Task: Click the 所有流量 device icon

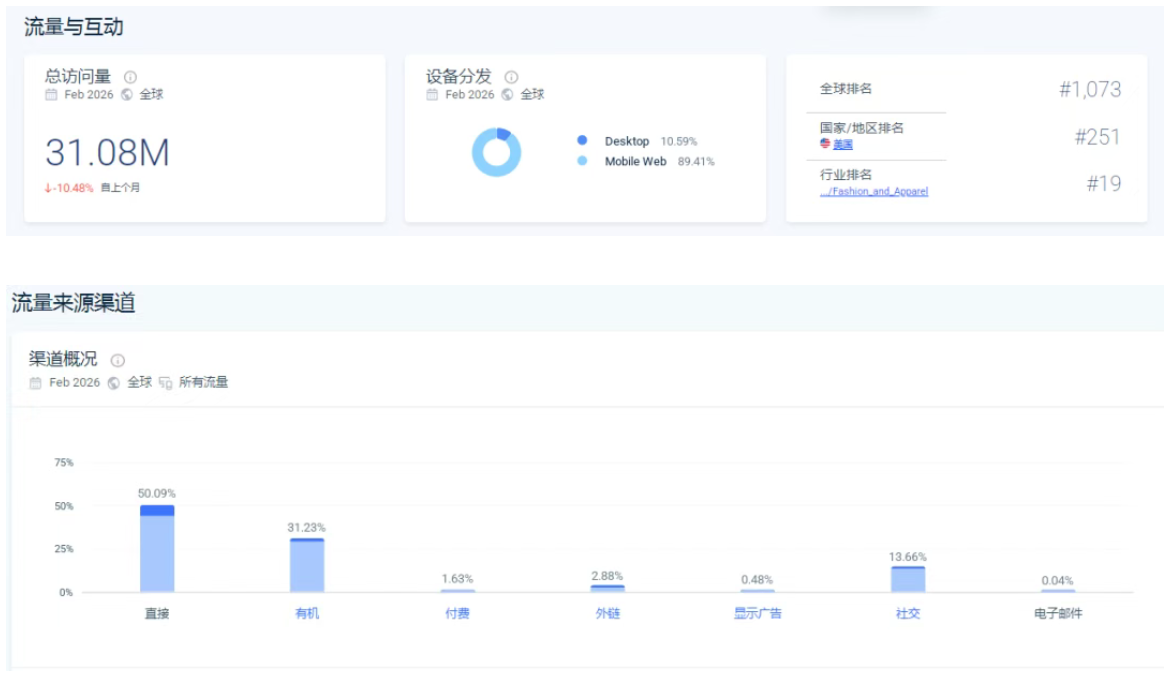Action: point(165,383)
